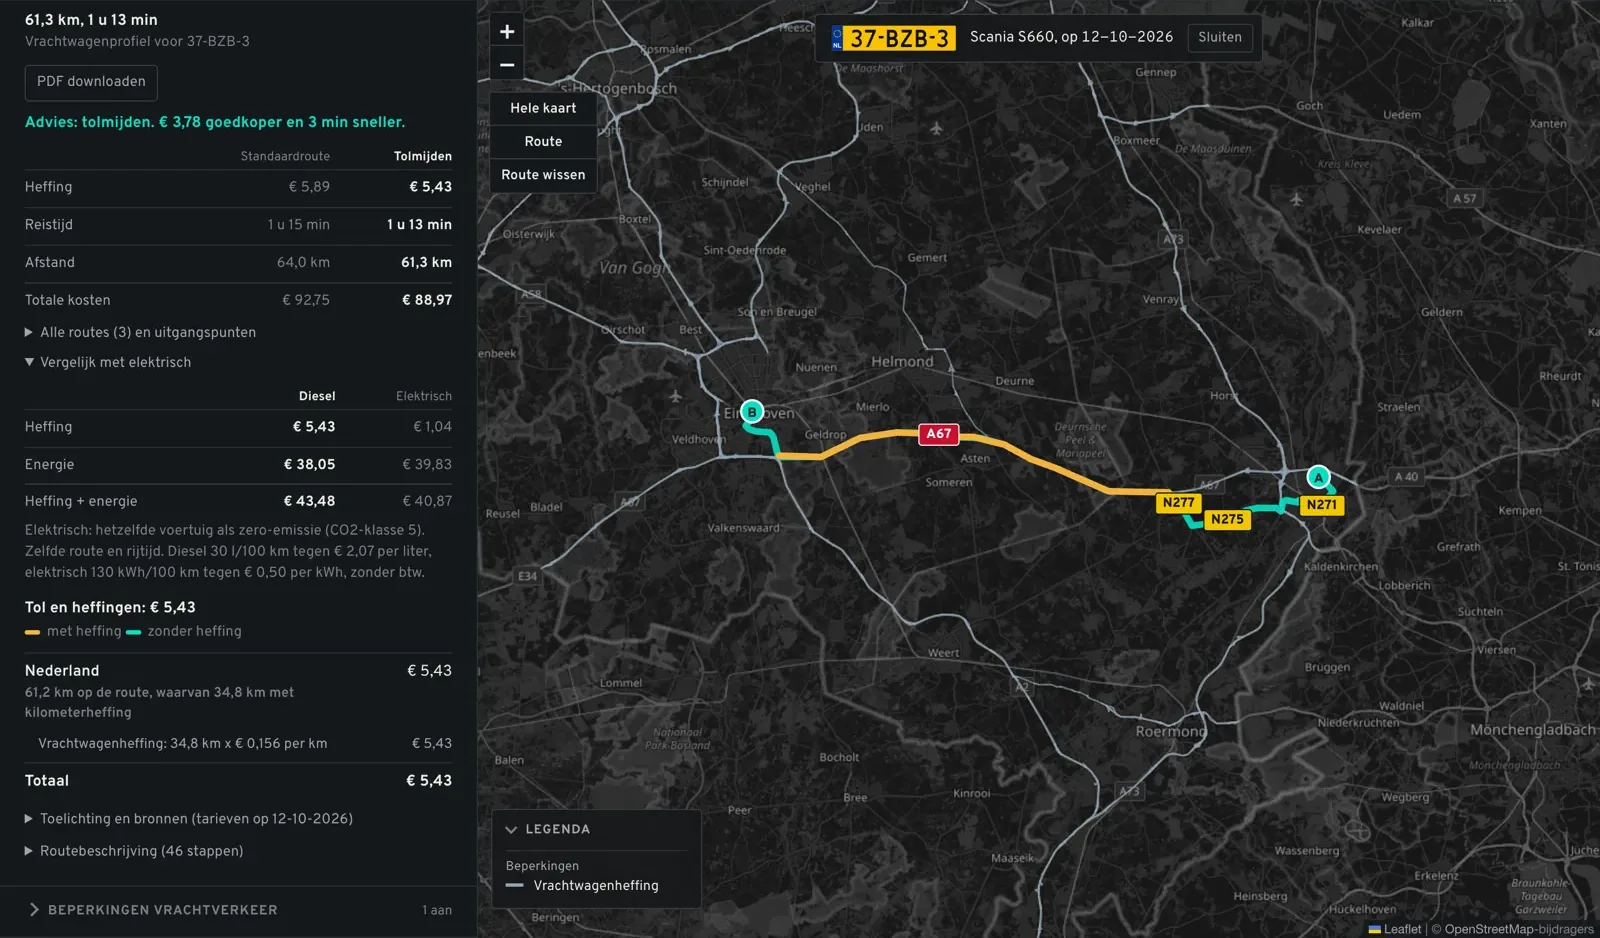
Task: Click the Nederland country row
Action: tap(238, 671)
